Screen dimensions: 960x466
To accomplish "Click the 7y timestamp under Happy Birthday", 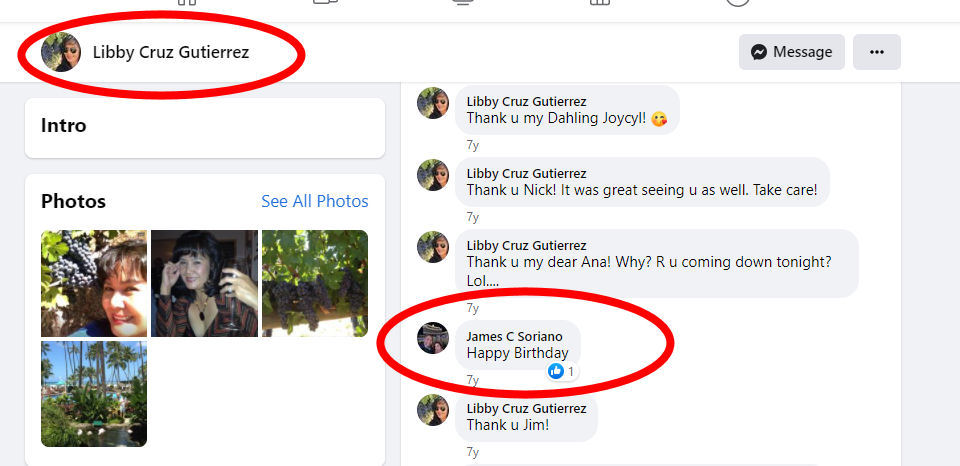I will pyautogui.click(x=473, y=380).
